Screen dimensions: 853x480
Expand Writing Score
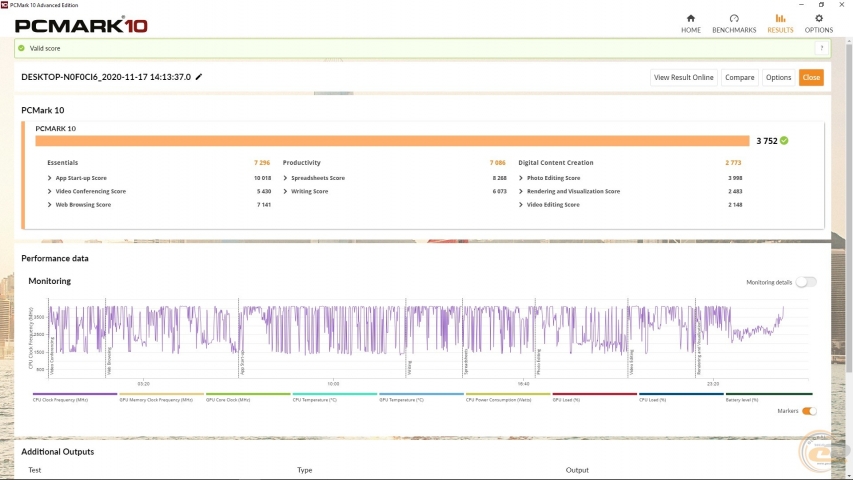click(x=285, y=192)
